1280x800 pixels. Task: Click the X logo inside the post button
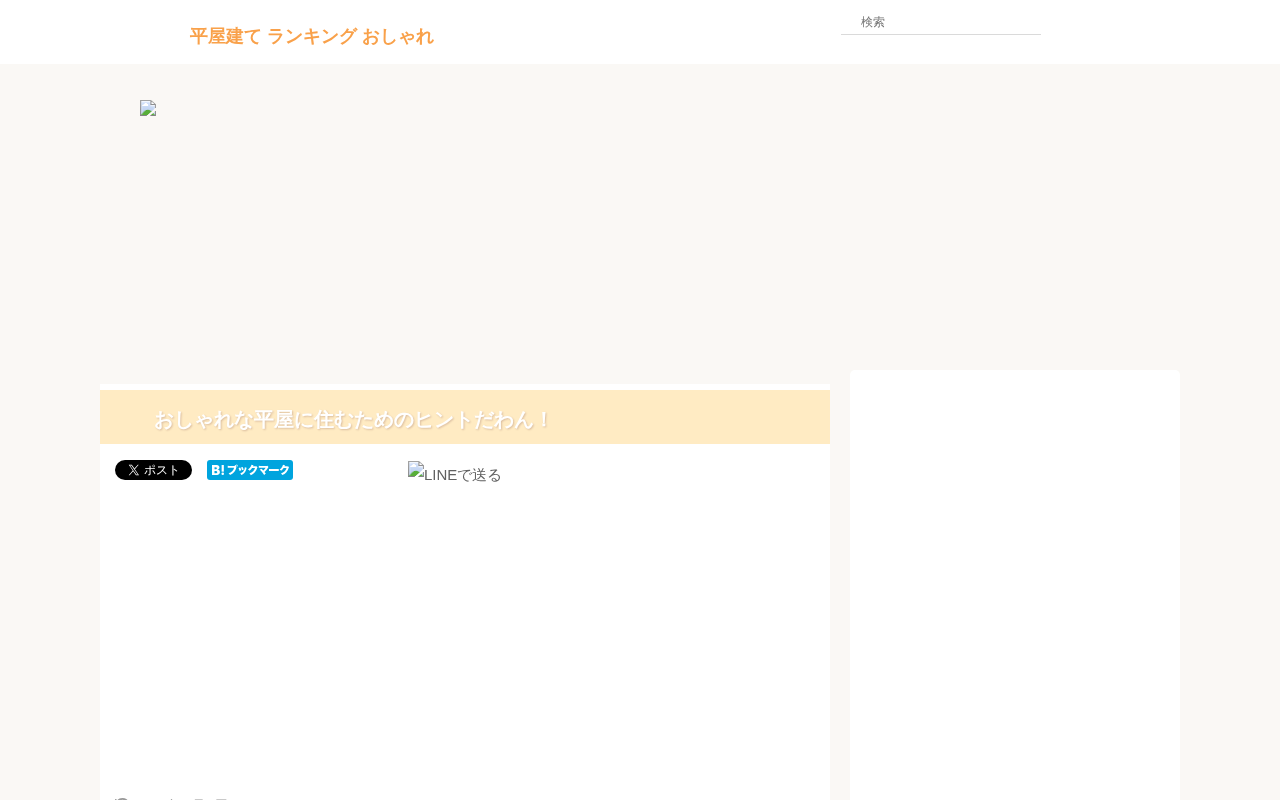(x=133, y=470)
